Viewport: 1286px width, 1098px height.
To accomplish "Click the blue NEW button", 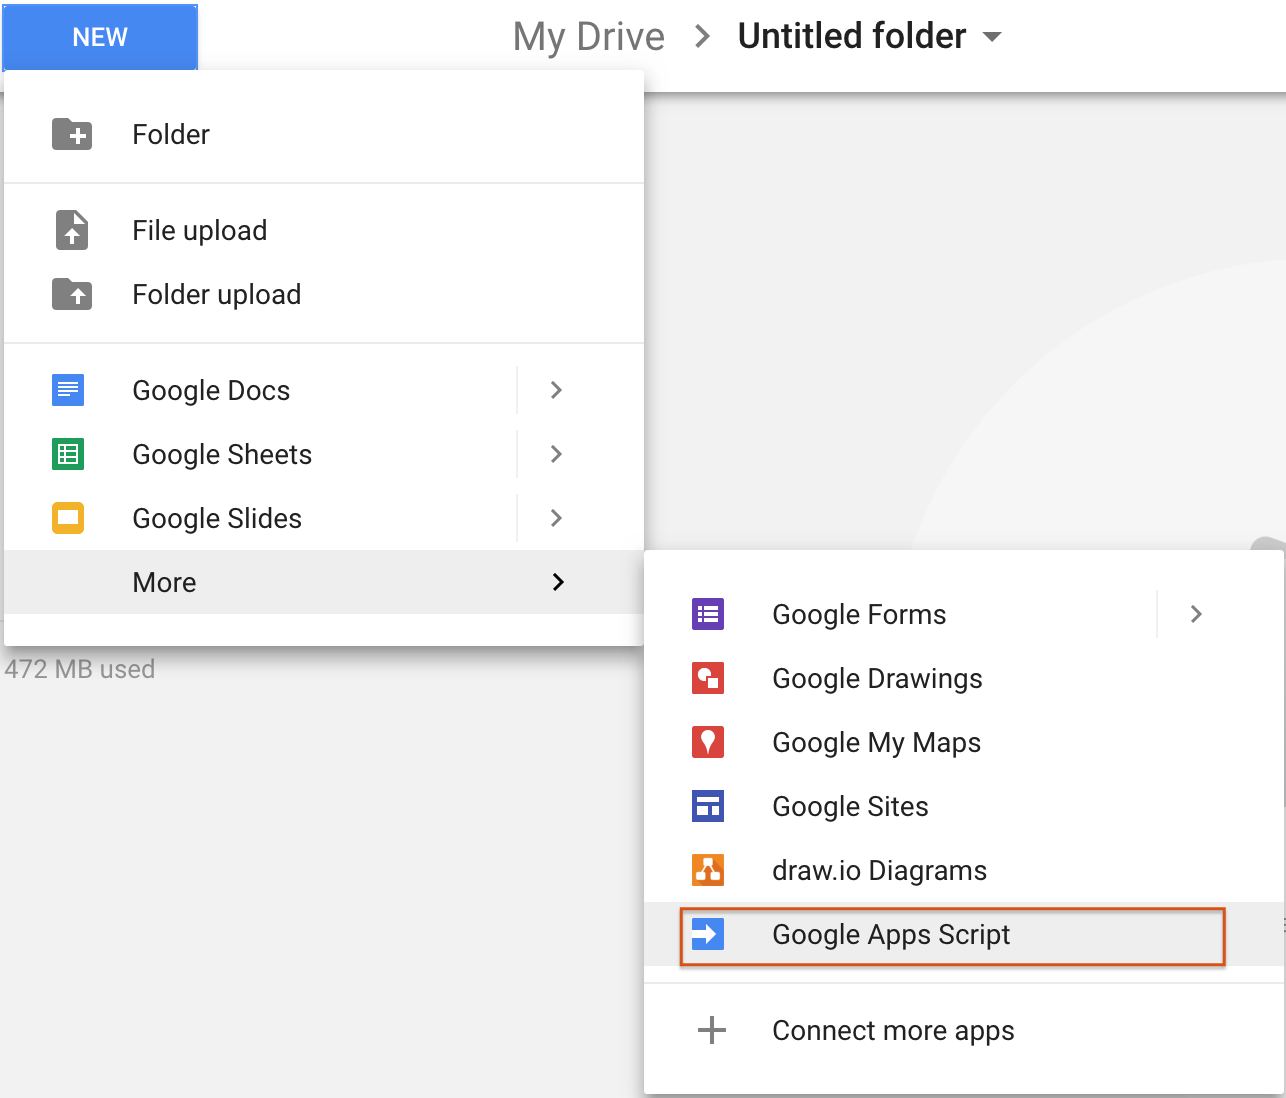I will point(100,37).
